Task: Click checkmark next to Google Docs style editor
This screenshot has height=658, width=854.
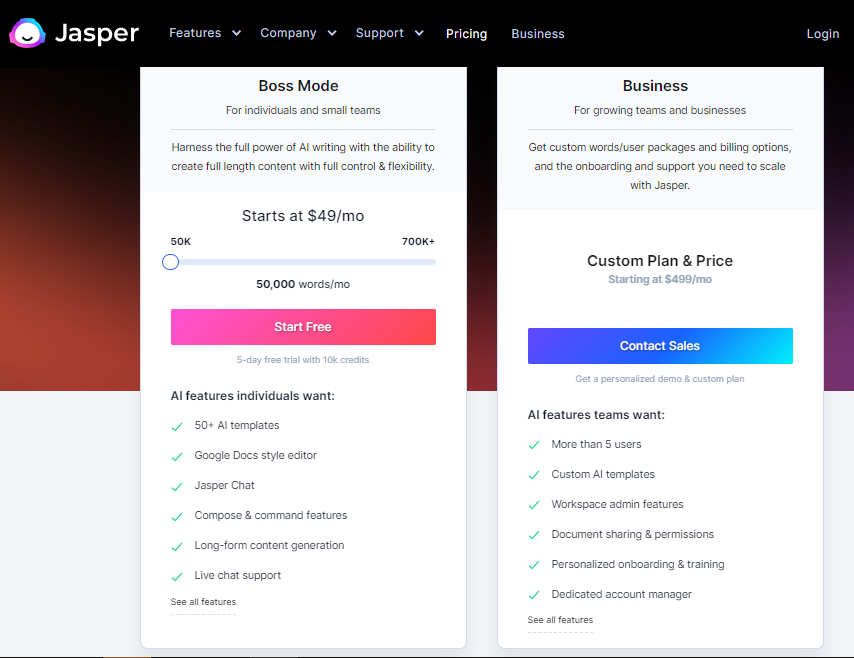Action: pos(177,456)
